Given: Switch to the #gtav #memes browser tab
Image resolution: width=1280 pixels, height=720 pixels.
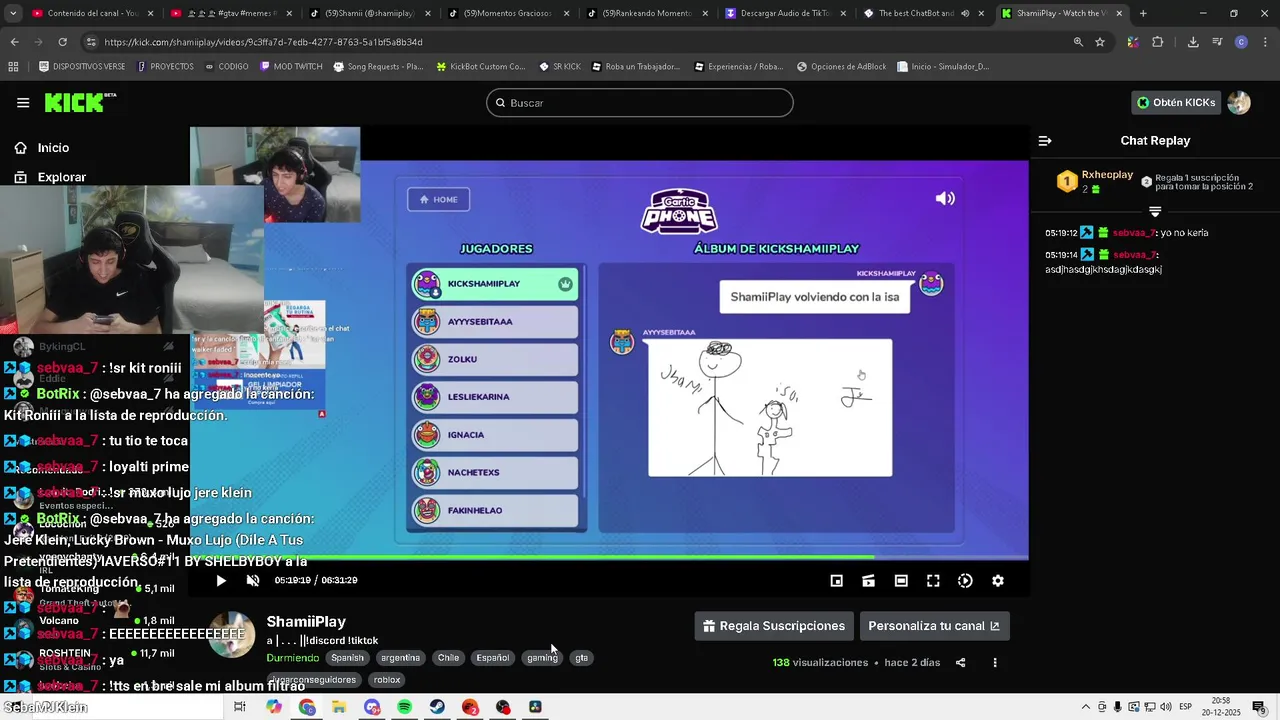Looking at the screenshot, I should (x=230, y=14).
